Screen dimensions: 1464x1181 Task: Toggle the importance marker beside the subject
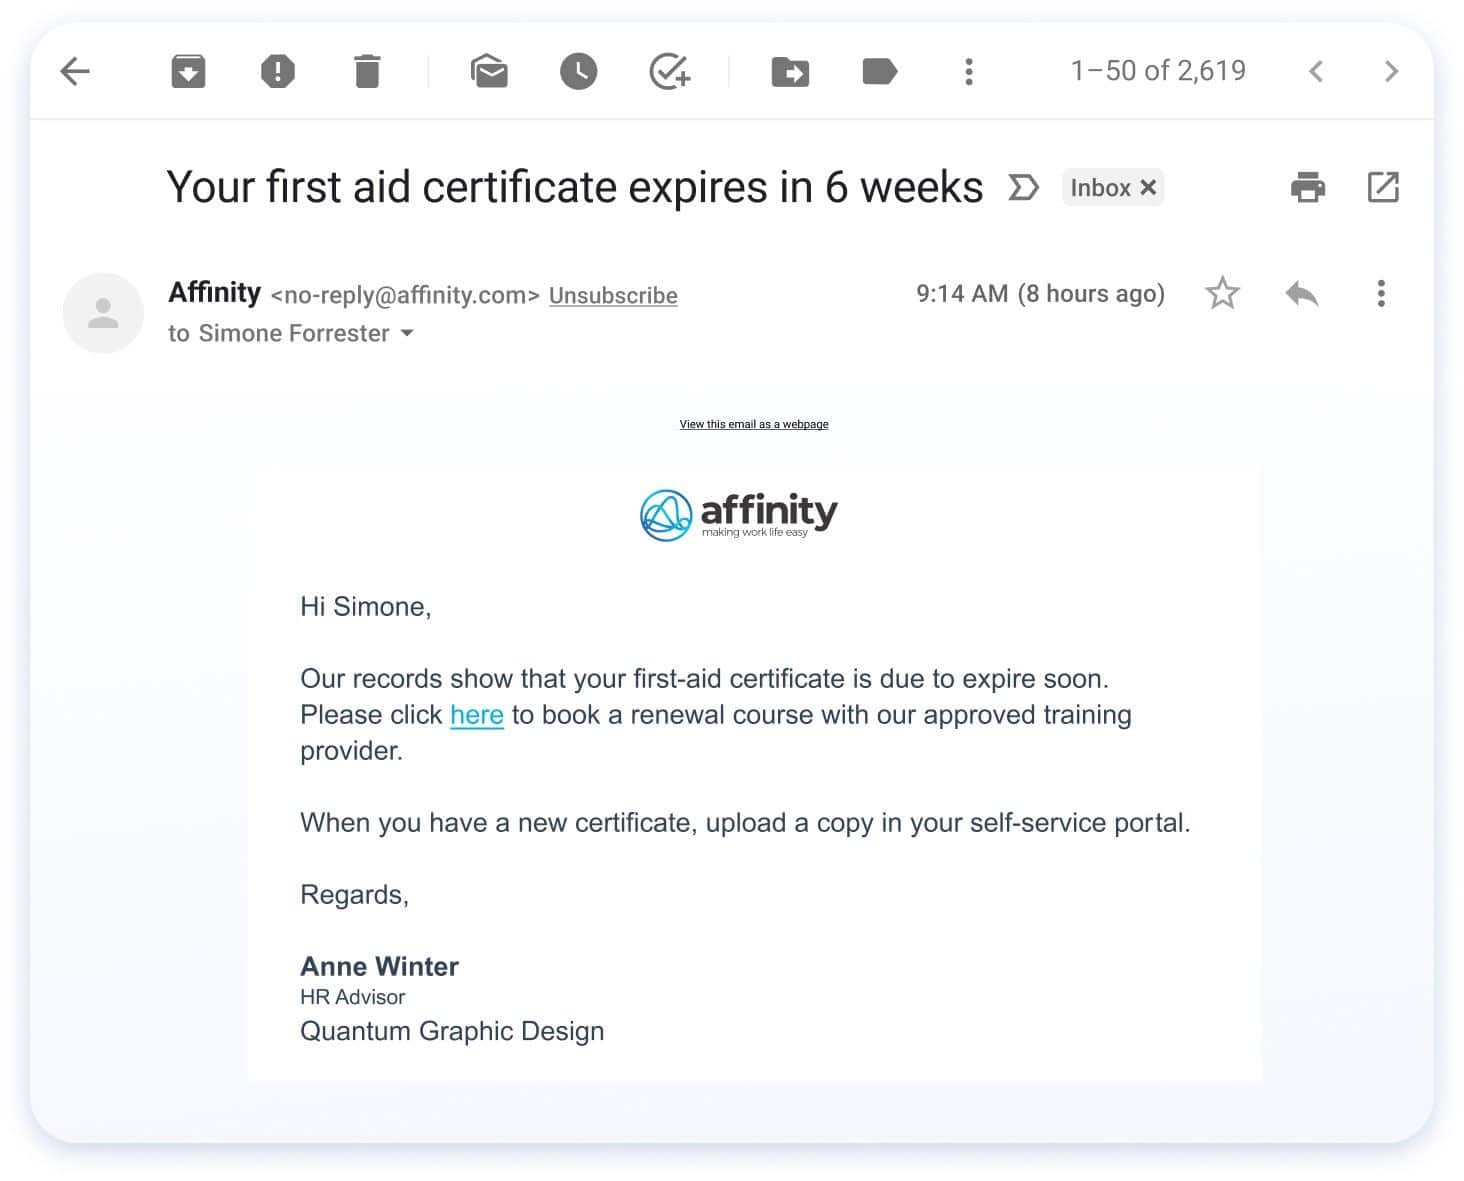tap(1023, 187)
